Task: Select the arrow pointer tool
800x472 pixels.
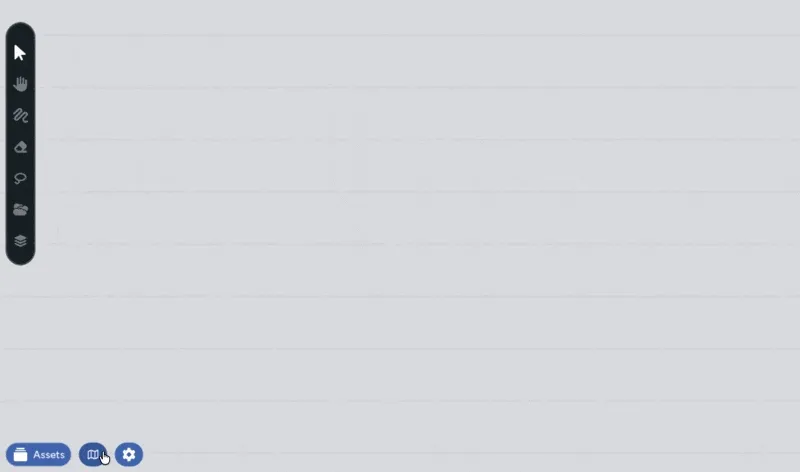Action: tap(20, 53)
